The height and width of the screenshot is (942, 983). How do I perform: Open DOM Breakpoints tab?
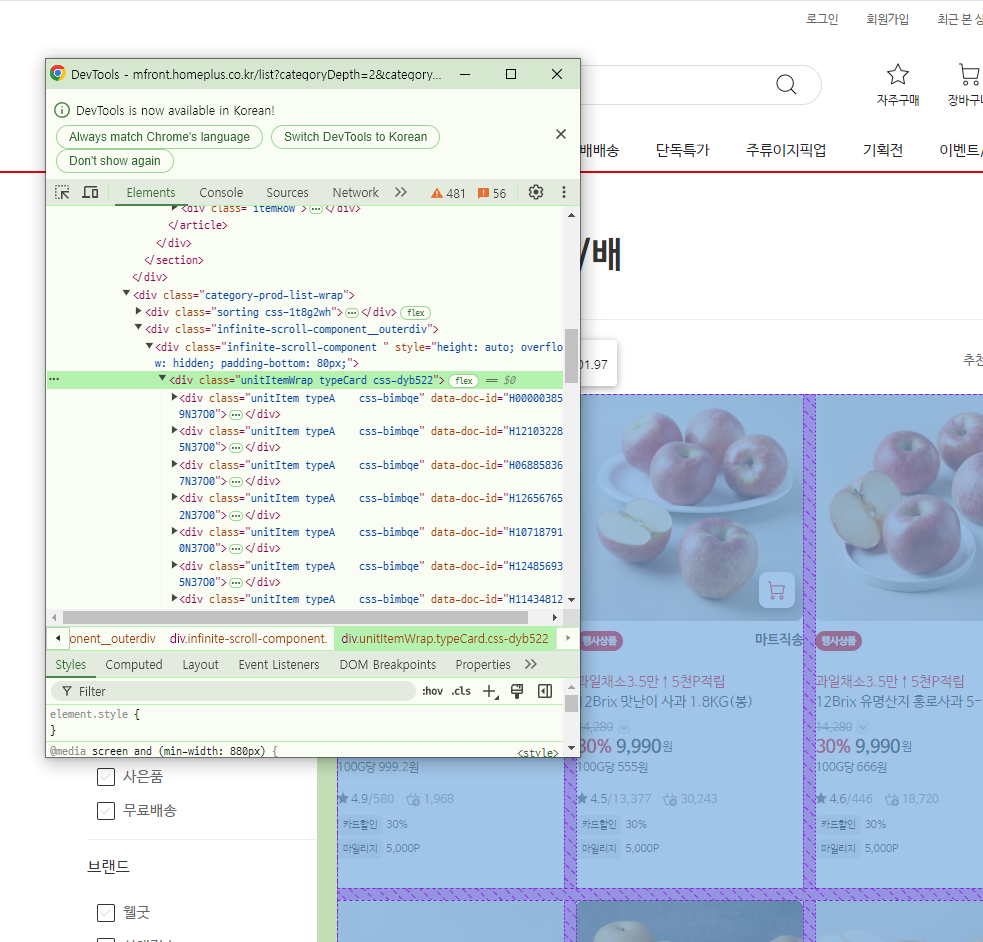pyautogui.click(x=387, y=664)
